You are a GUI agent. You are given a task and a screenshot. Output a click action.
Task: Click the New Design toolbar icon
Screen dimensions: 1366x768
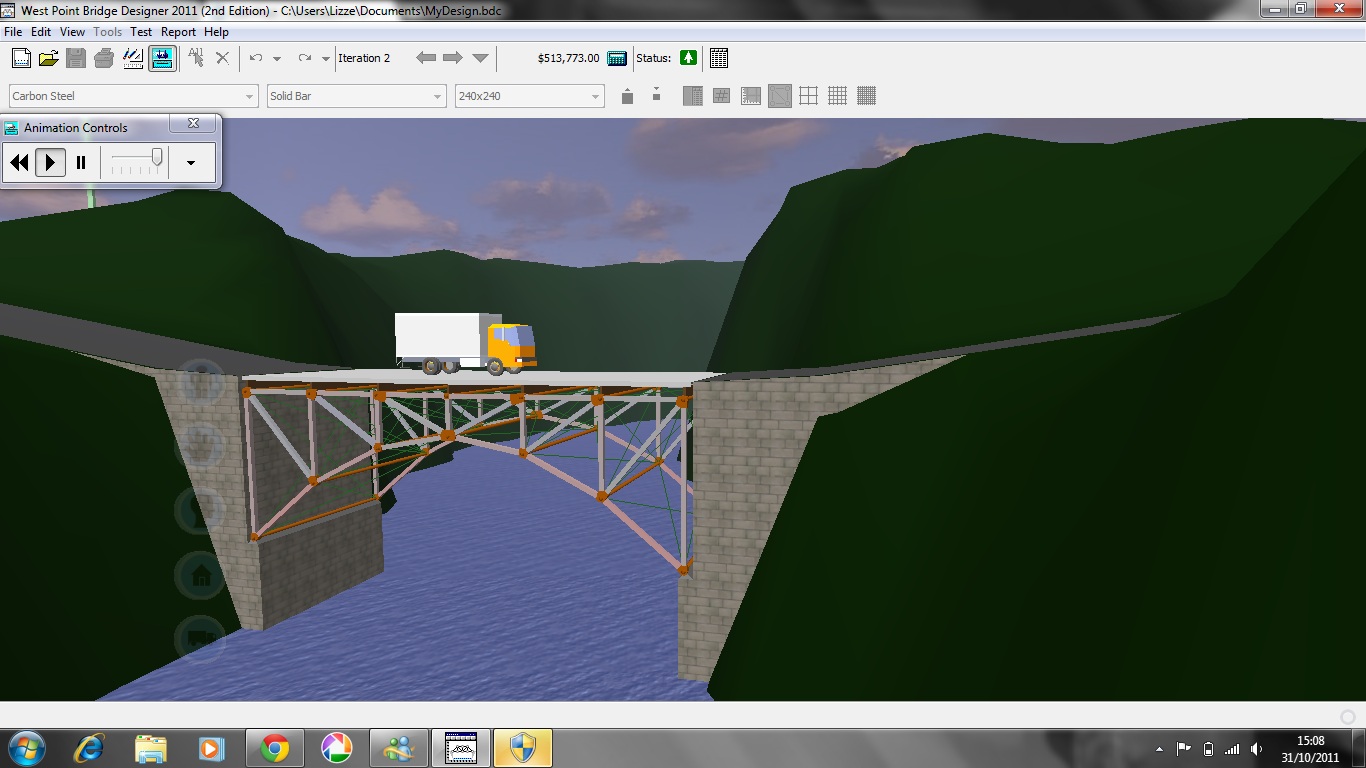click(20, 58)
